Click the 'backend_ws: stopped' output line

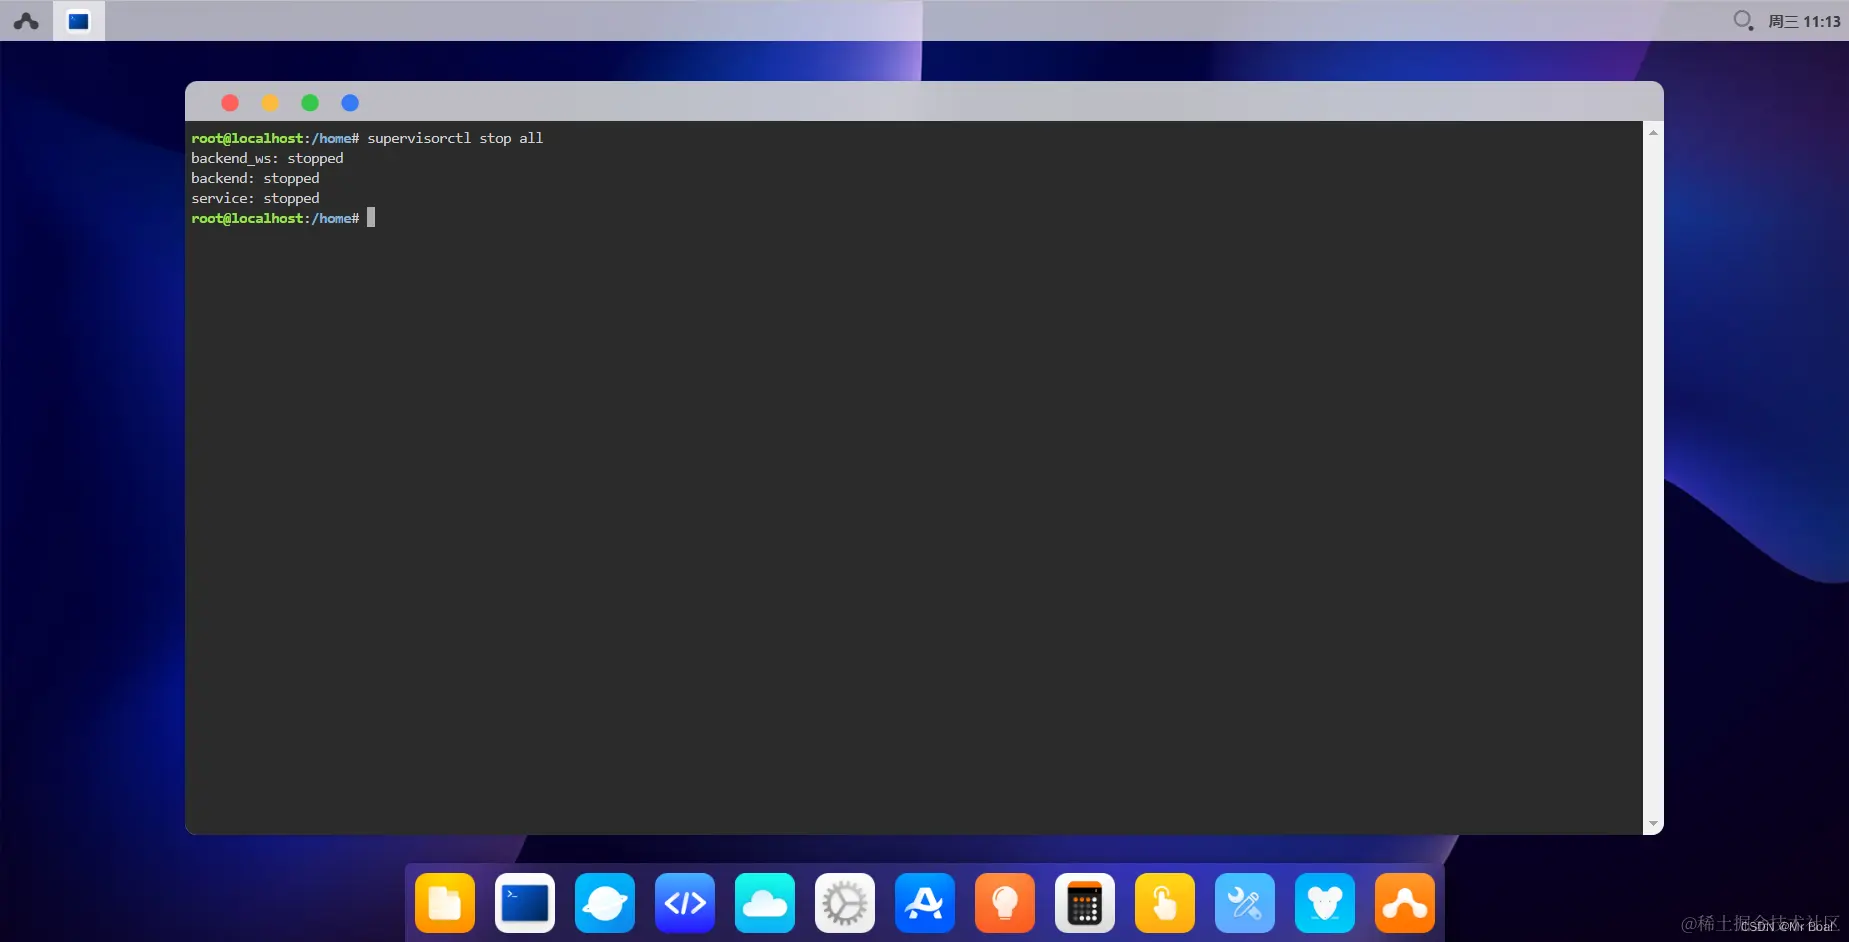(x=267, y=158)
